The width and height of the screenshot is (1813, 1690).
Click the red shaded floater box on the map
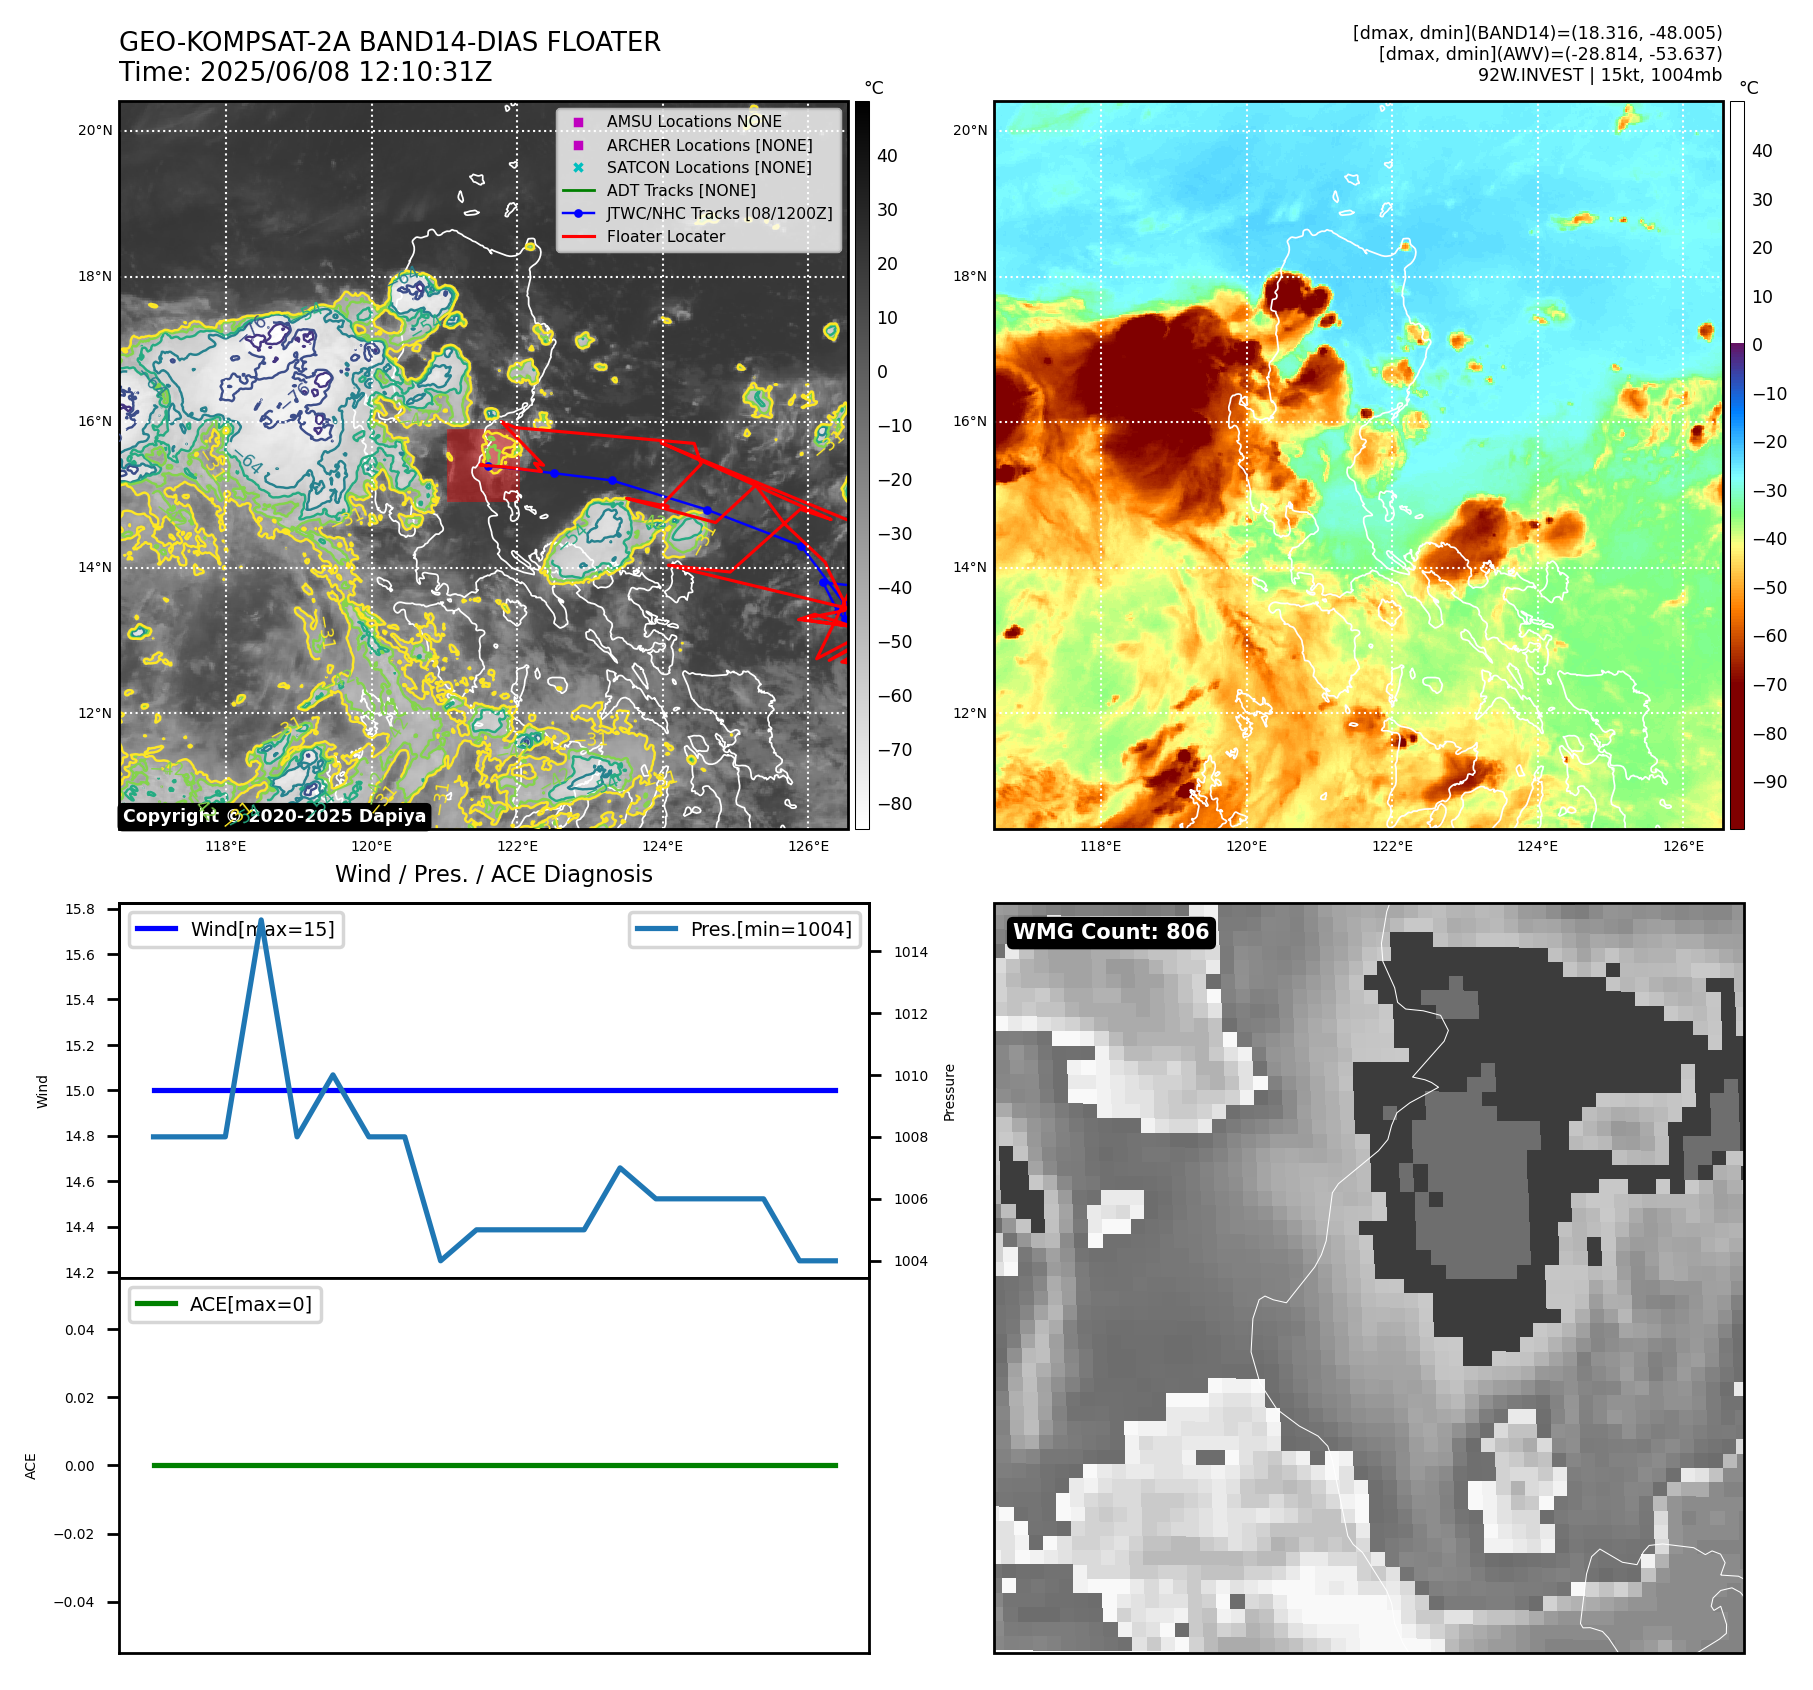[483, 465]
